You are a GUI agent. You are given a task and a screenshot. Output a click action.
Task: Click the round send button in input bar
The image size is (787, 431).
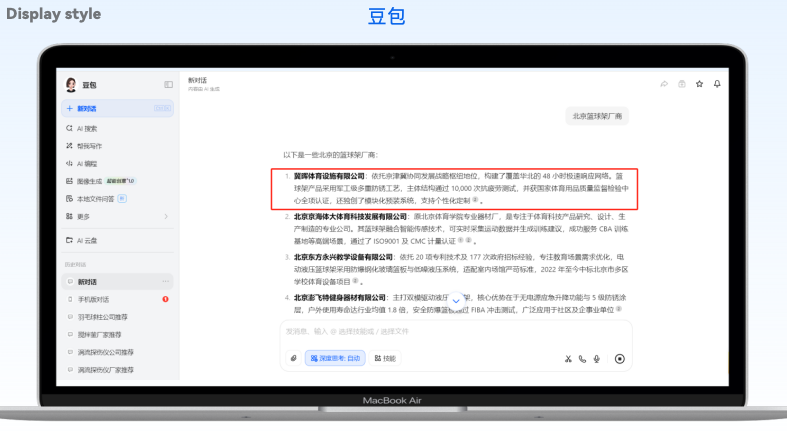[620, 358]
